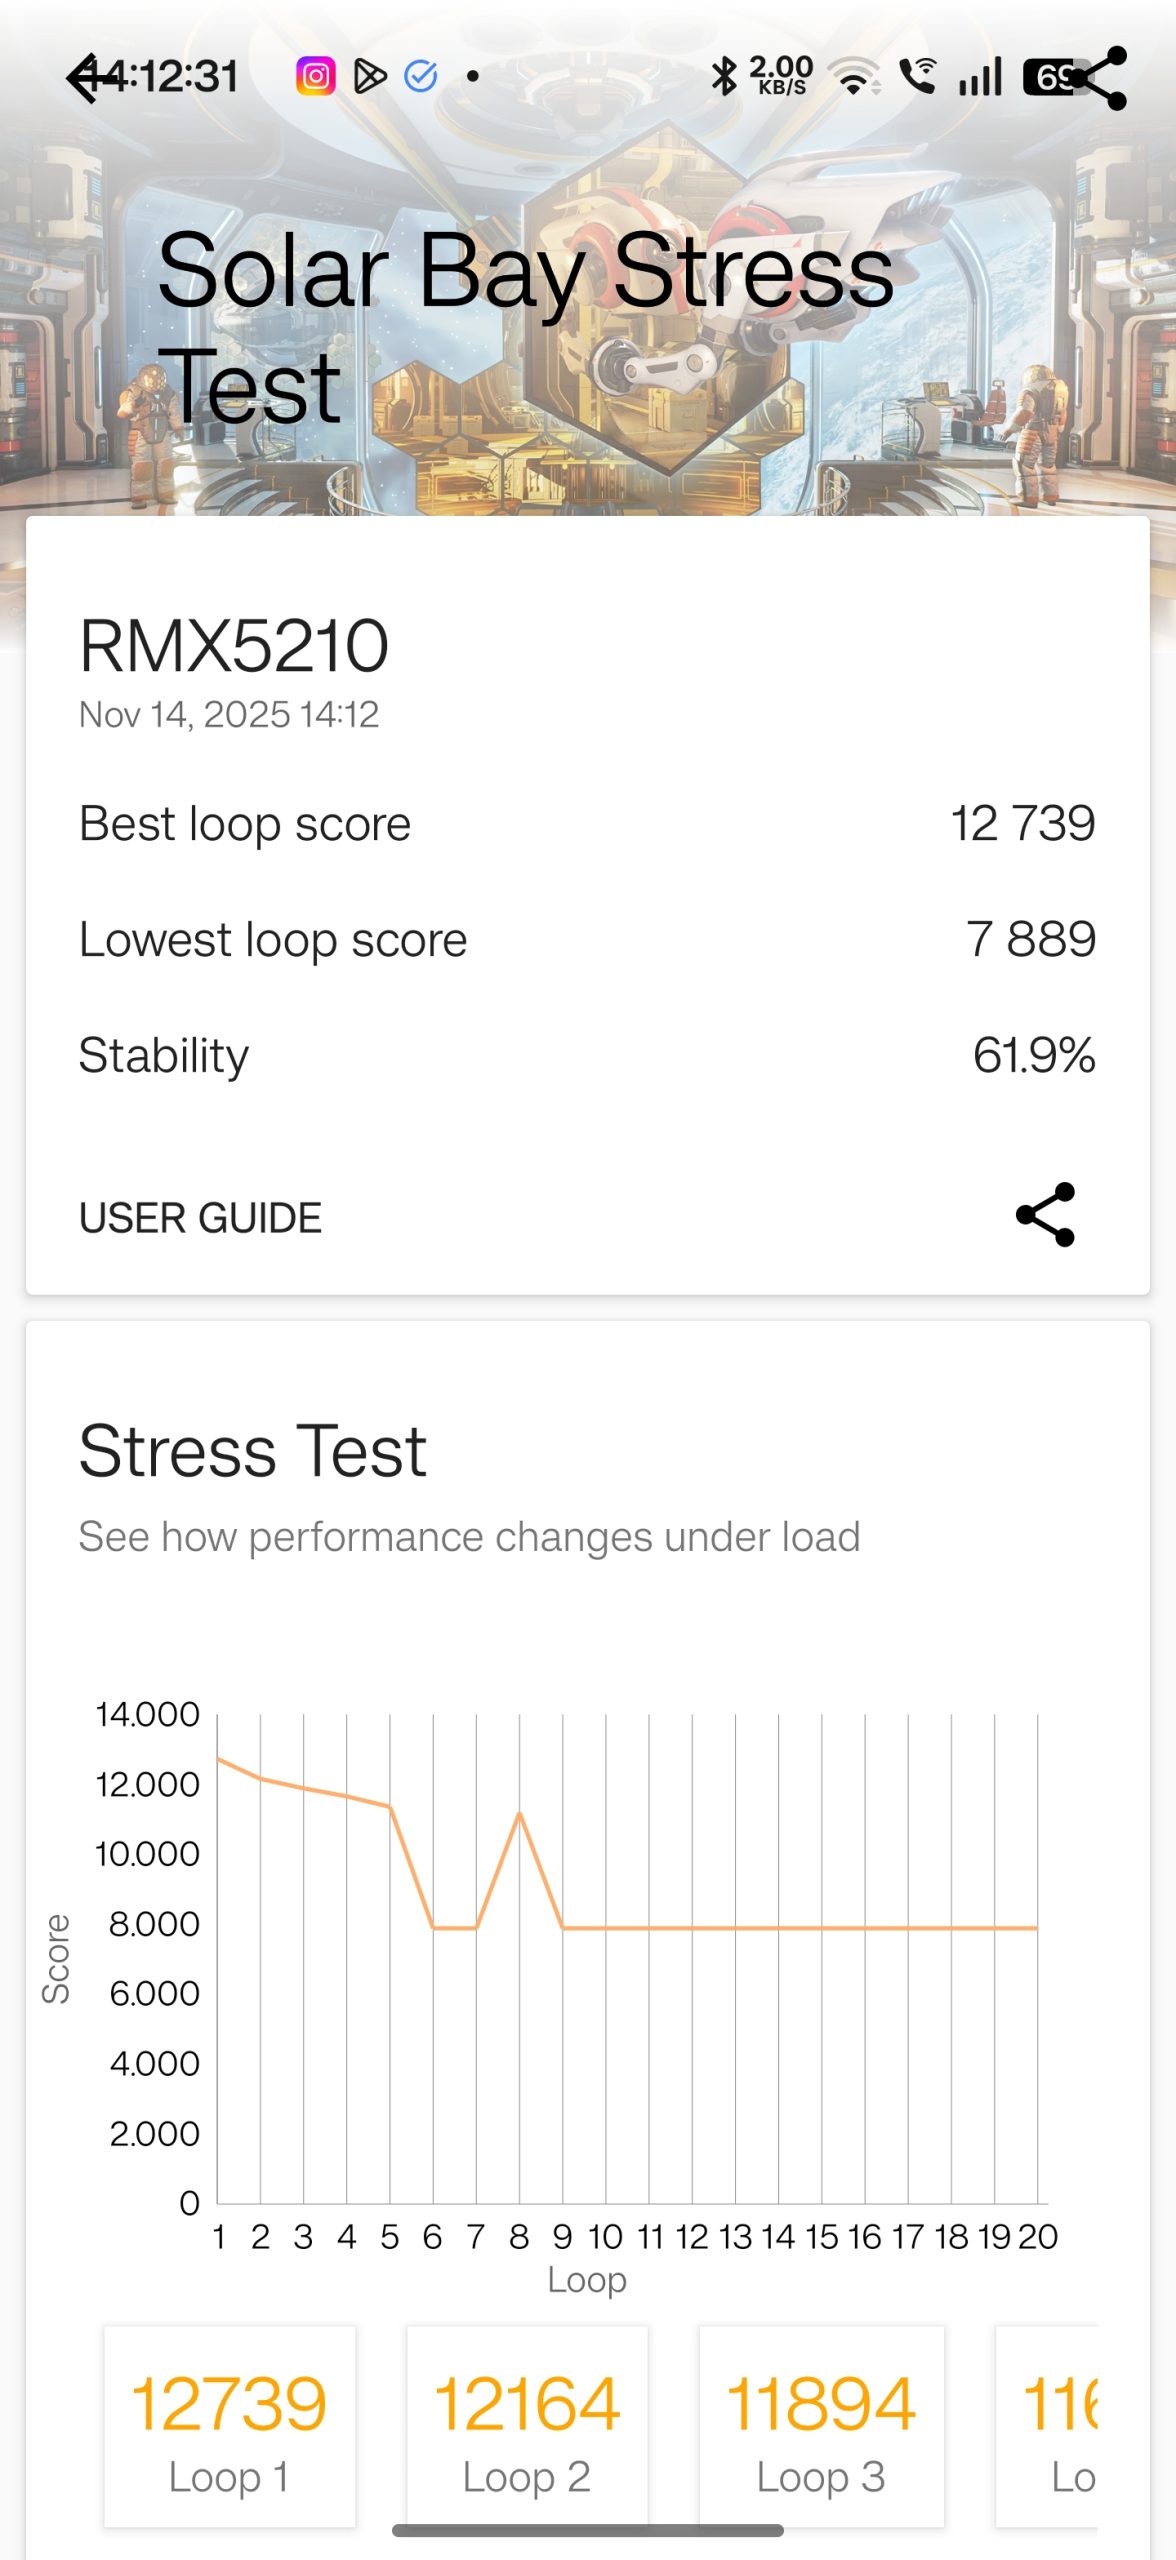The width and height of the screenshot is (1176, 2560).
Task: Tap the Wi-Fi calling status icon
Action: click(917, 76)
